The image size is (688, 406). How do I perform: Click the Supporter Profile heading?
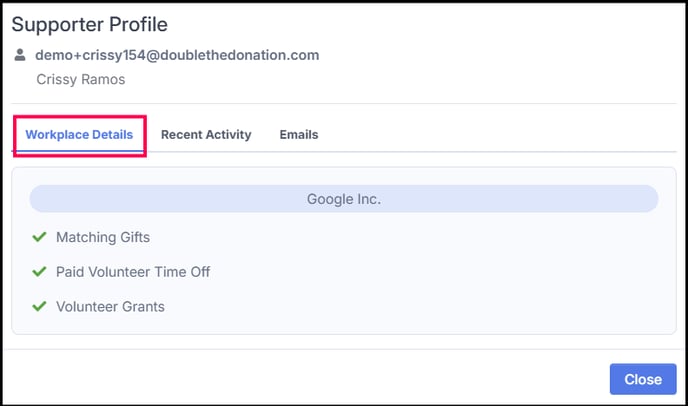click(90, 24)
